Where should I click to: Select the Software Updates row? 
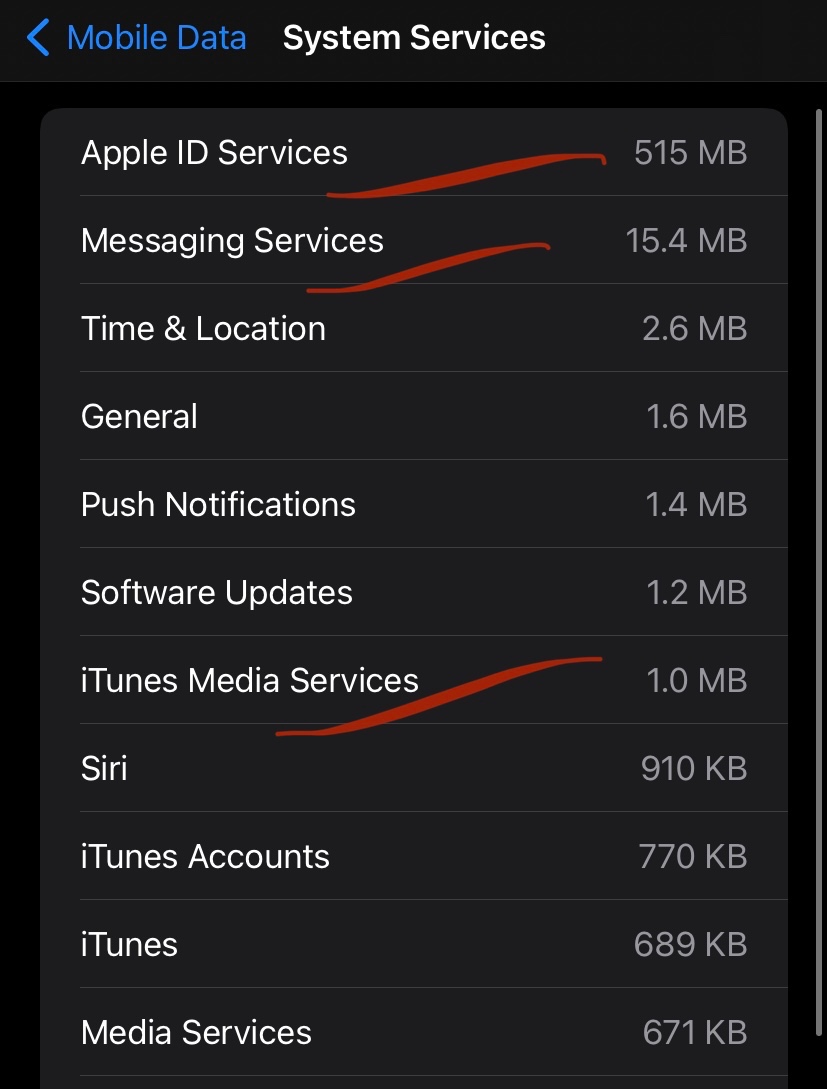coord(217,593)
